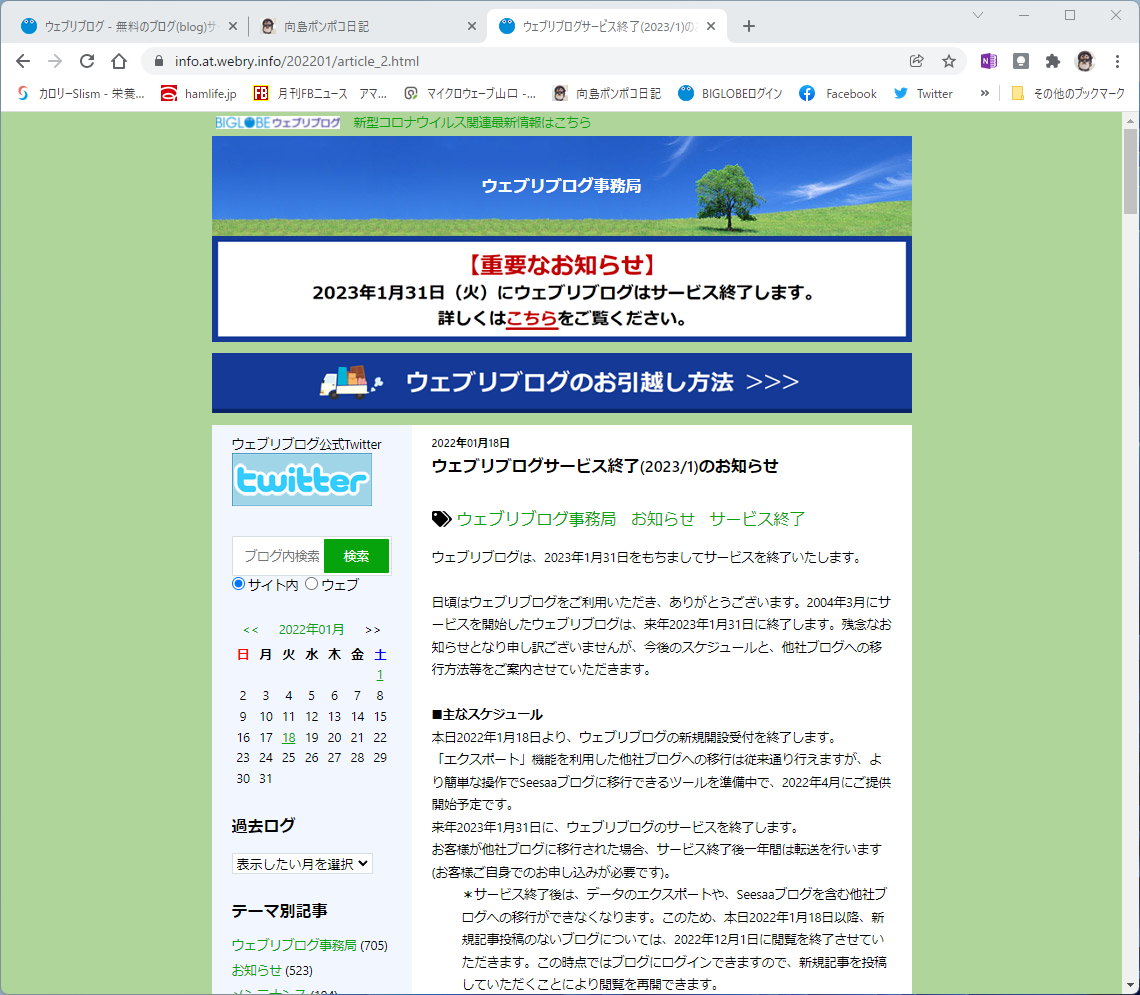Open お知らせ (523) theme link
Viewport: 1140px width, 995px height.
pos(257,970)
